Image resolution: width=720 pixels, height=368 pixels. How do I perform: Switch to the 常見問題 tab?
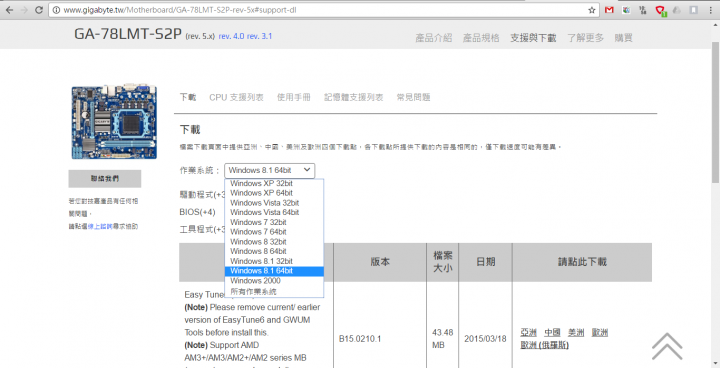pos(413,97)
